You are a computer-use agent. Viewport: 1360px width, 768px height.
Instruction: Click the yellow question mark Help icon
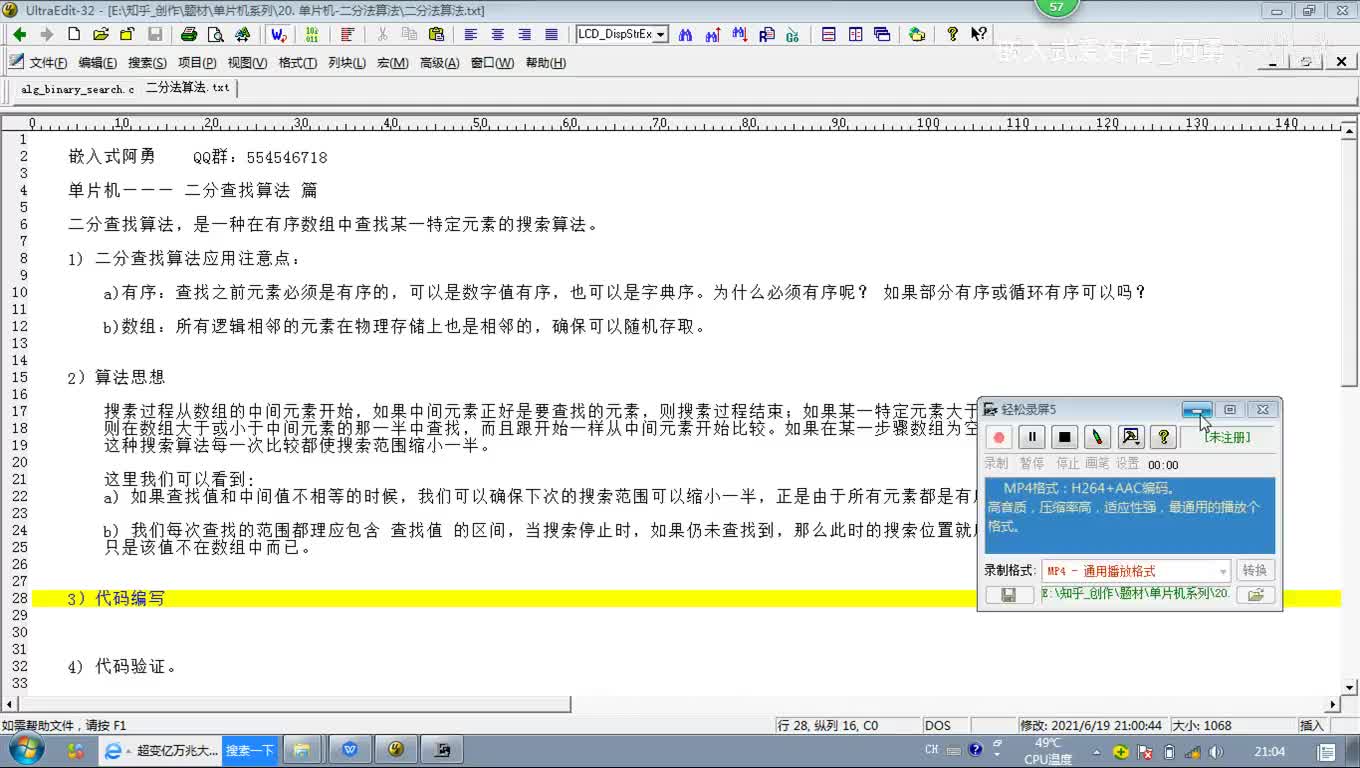pos(952,34)
